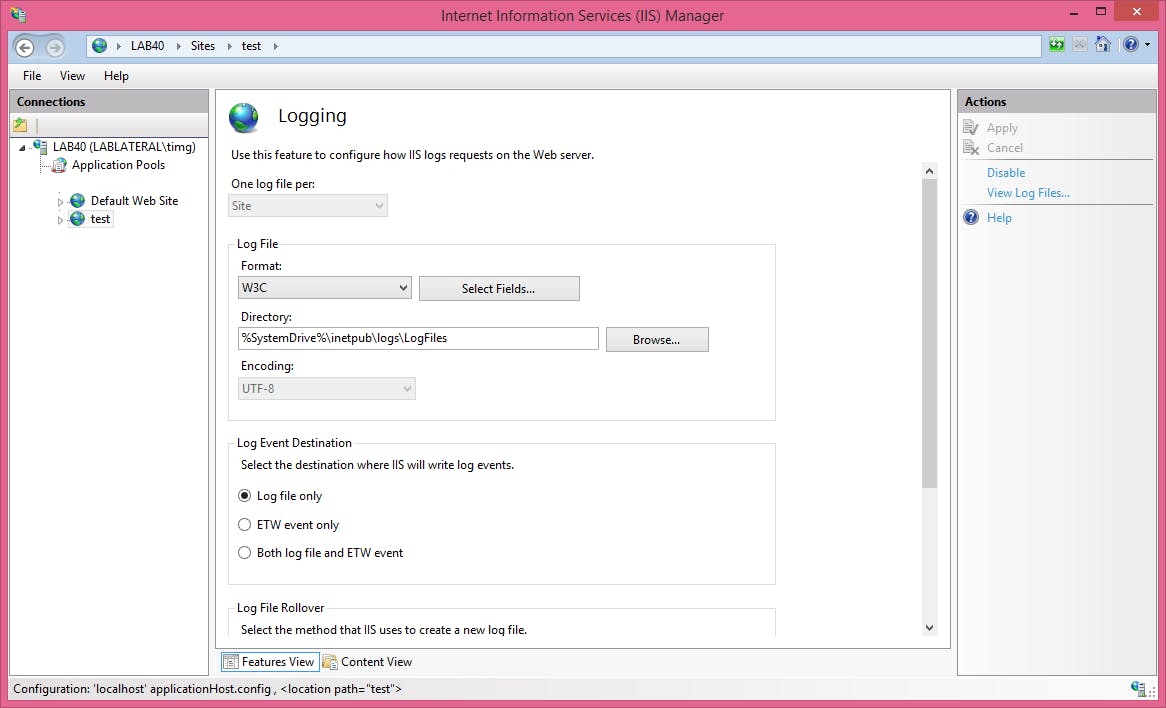Image resolution: width=1166 pixels, height=708 pixels.
Task: Click the Forward navigation arrow
Action: 54,48
